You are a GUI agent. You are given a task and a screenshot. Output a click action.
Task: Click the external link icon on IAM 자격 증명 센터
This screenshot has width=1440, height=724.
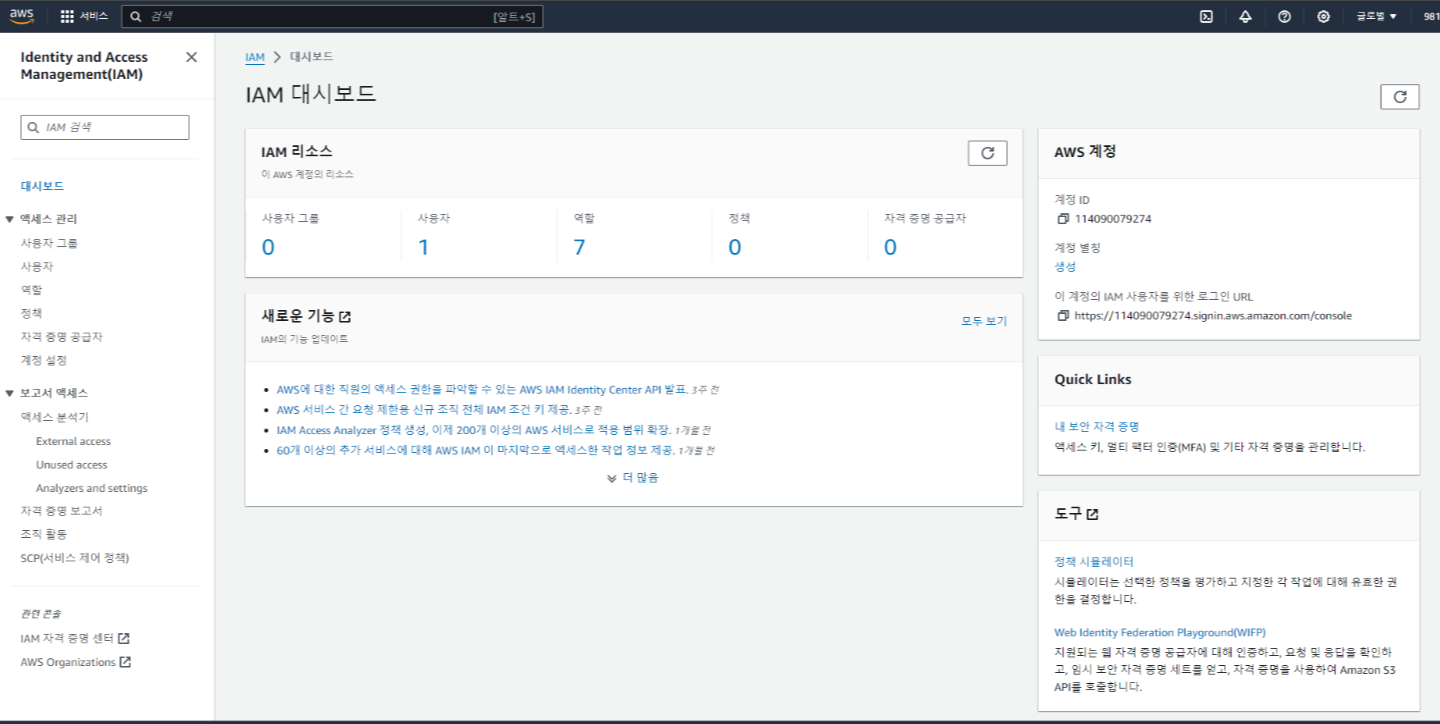coord(124,638)
